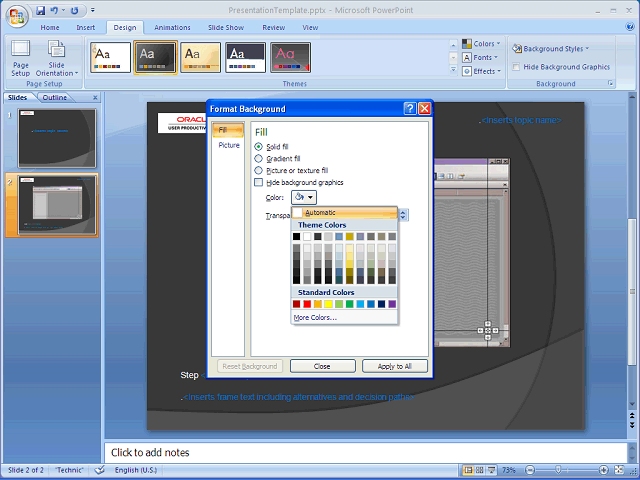Expand the Themes gallery

[453, 70]
